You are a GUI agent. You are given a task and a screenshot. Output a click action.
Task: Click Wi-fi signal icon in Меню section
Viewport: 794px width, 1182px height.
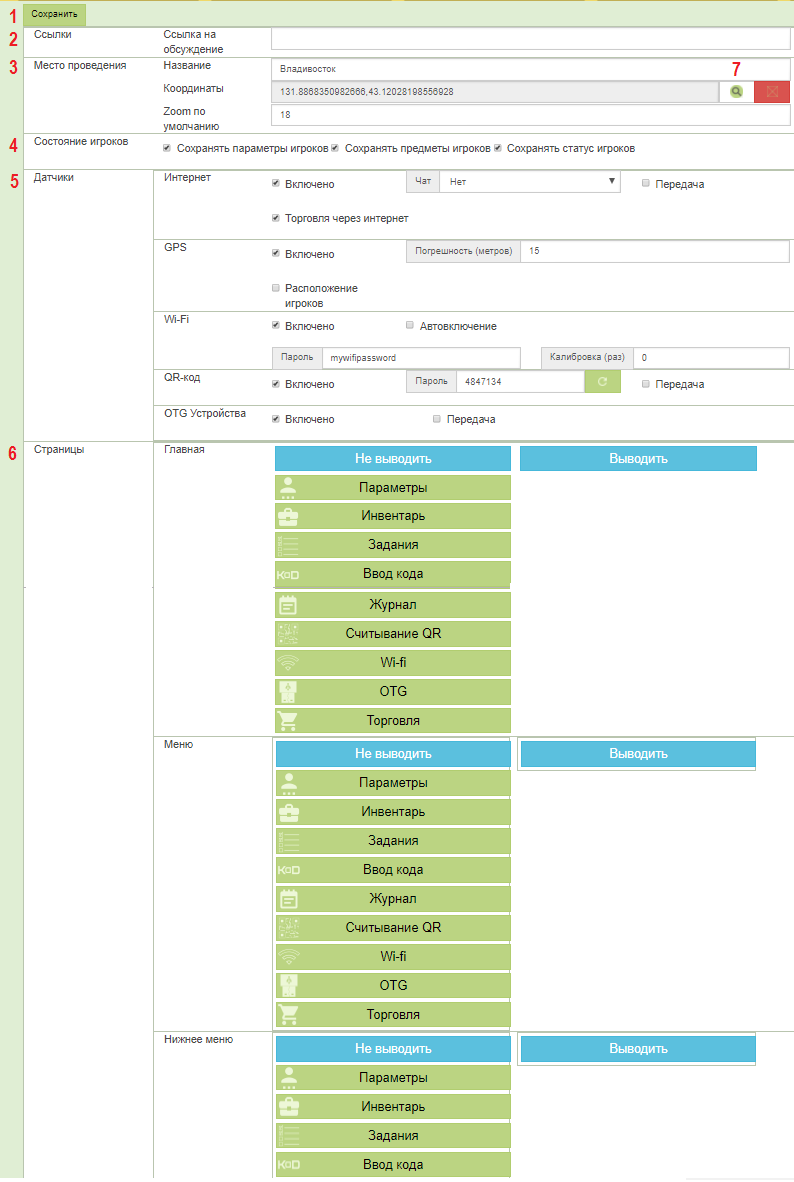289,957
